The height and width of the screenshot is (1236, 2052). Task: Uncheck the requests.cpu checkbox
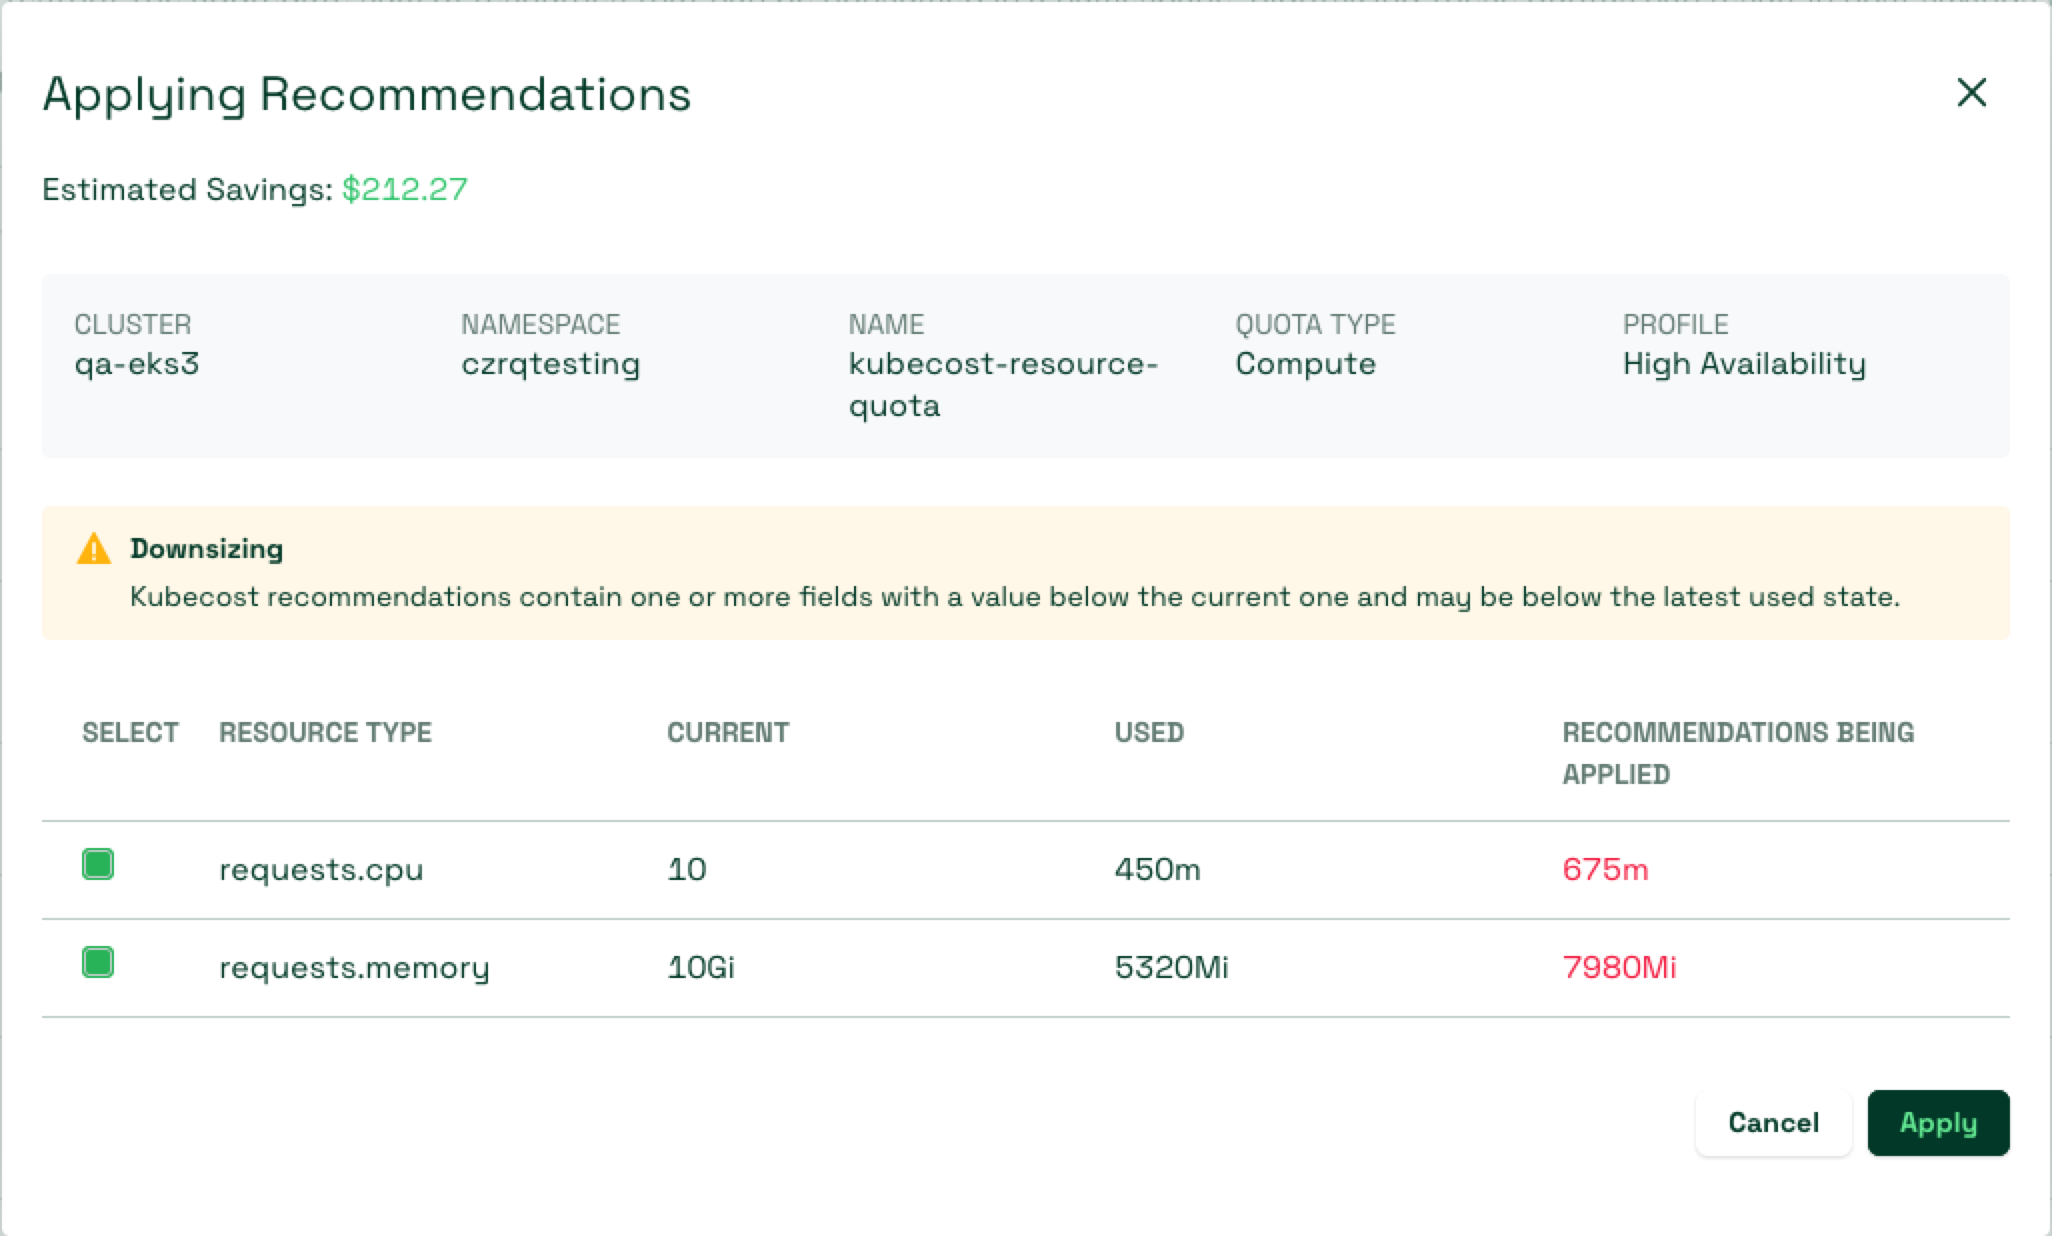tap(98, 864)
